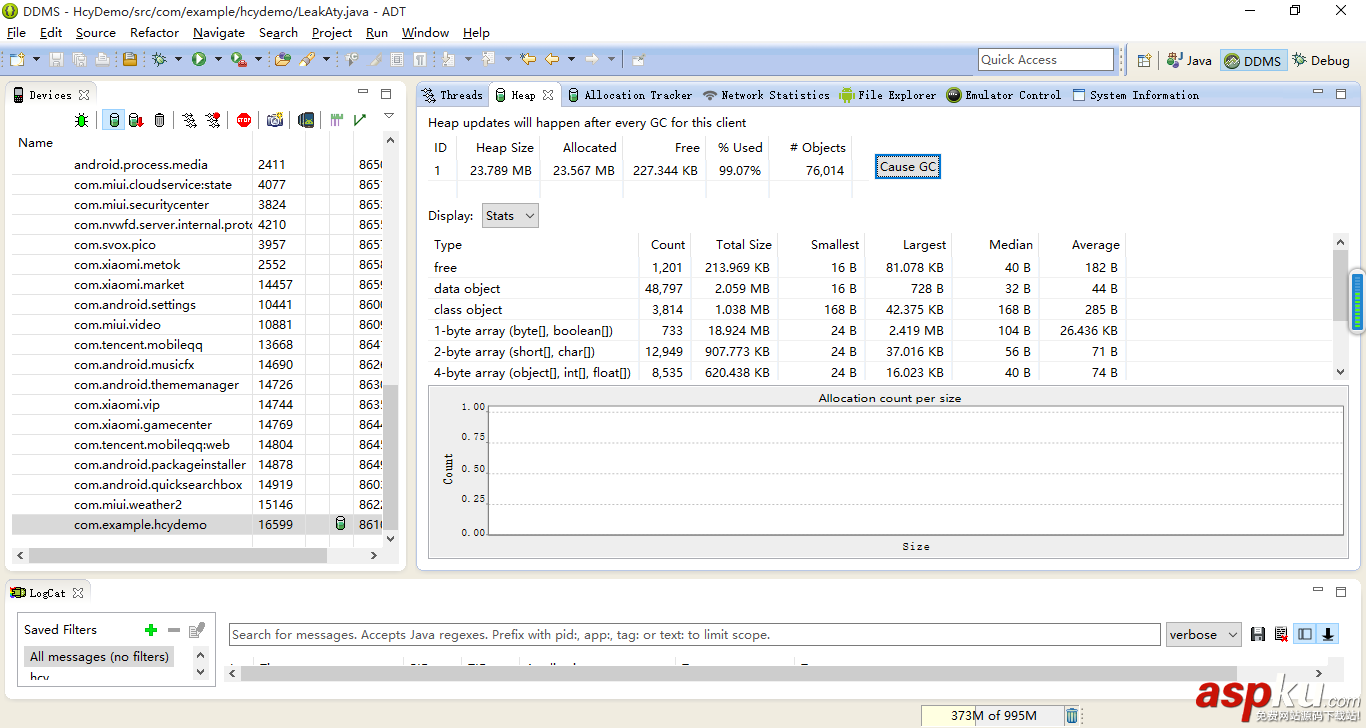This screenshot has width=1366, height=728.
Task: Open the Display Stats dropdown
Action: 510,215
